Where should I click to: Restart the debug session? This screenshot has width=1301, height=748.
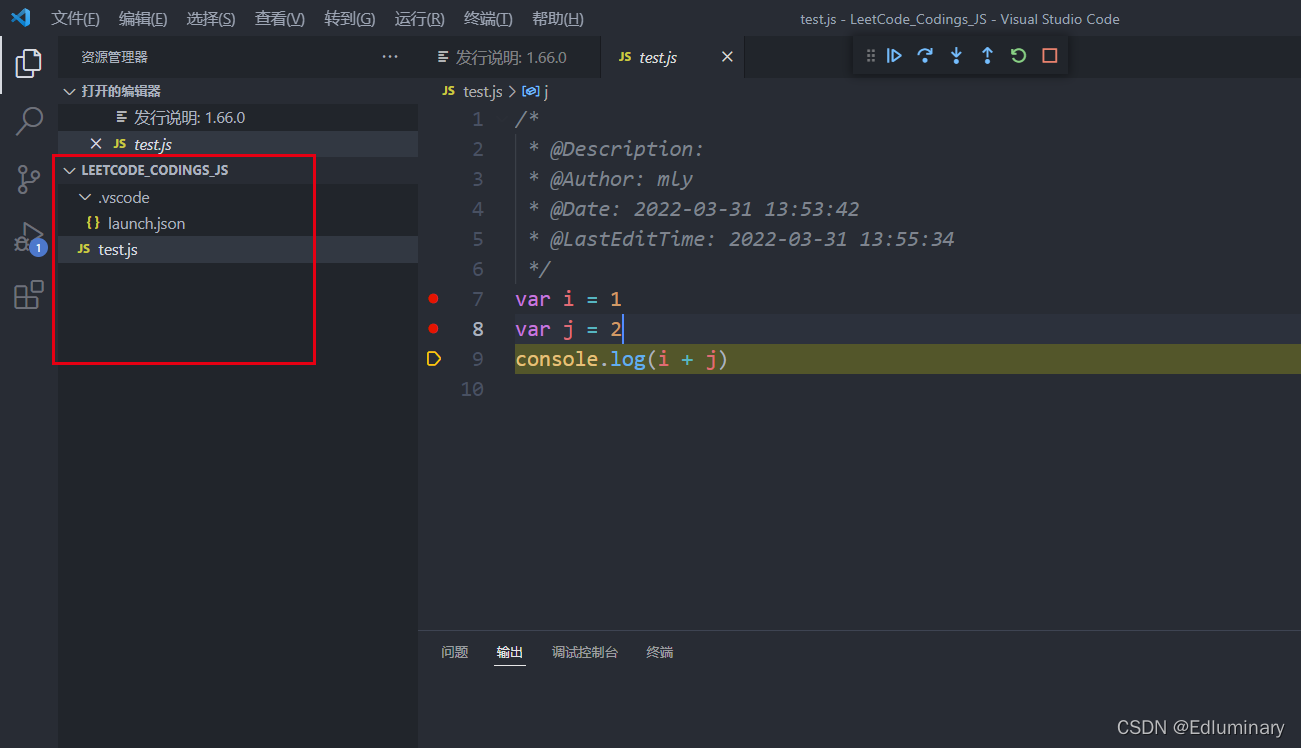(1018, 56)
